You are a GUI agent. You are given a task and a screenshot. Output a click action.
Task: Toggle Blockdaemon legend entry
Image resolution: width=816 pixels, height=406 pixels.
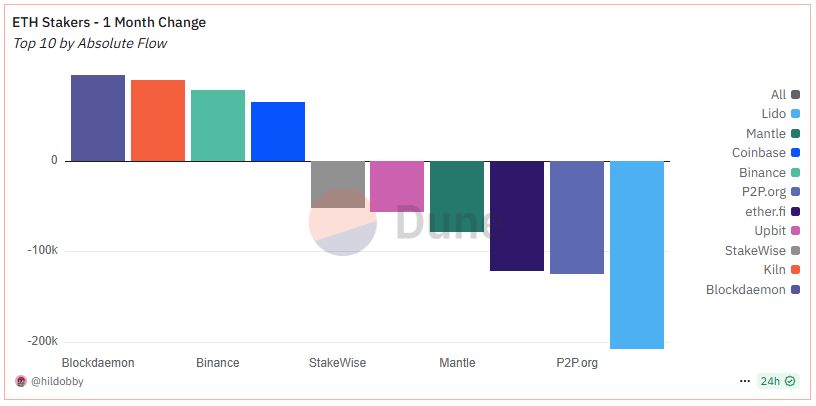tap(753, 290)
